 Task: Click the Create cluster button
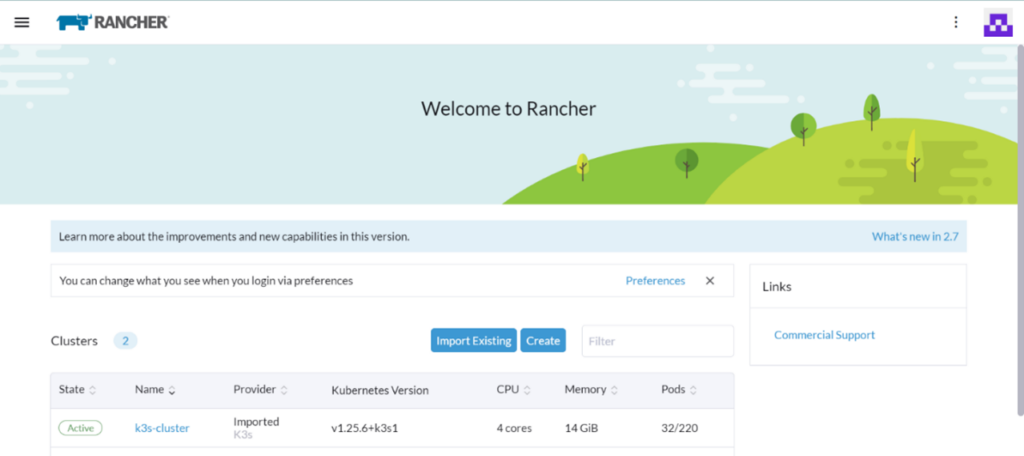pyautogui.click(x=543, y=341)
